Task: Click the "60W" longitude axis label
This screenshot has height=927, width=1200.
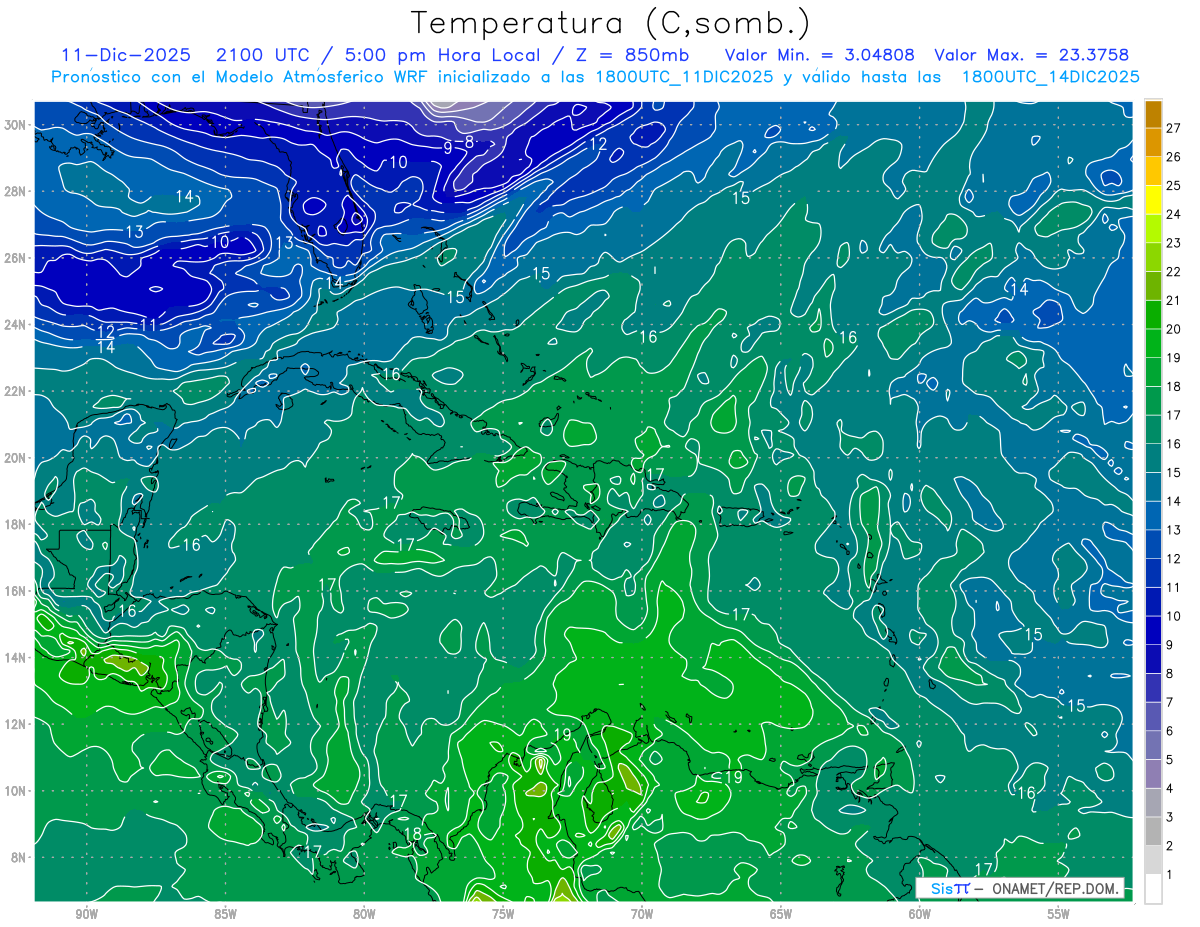Action: [920, 914]
